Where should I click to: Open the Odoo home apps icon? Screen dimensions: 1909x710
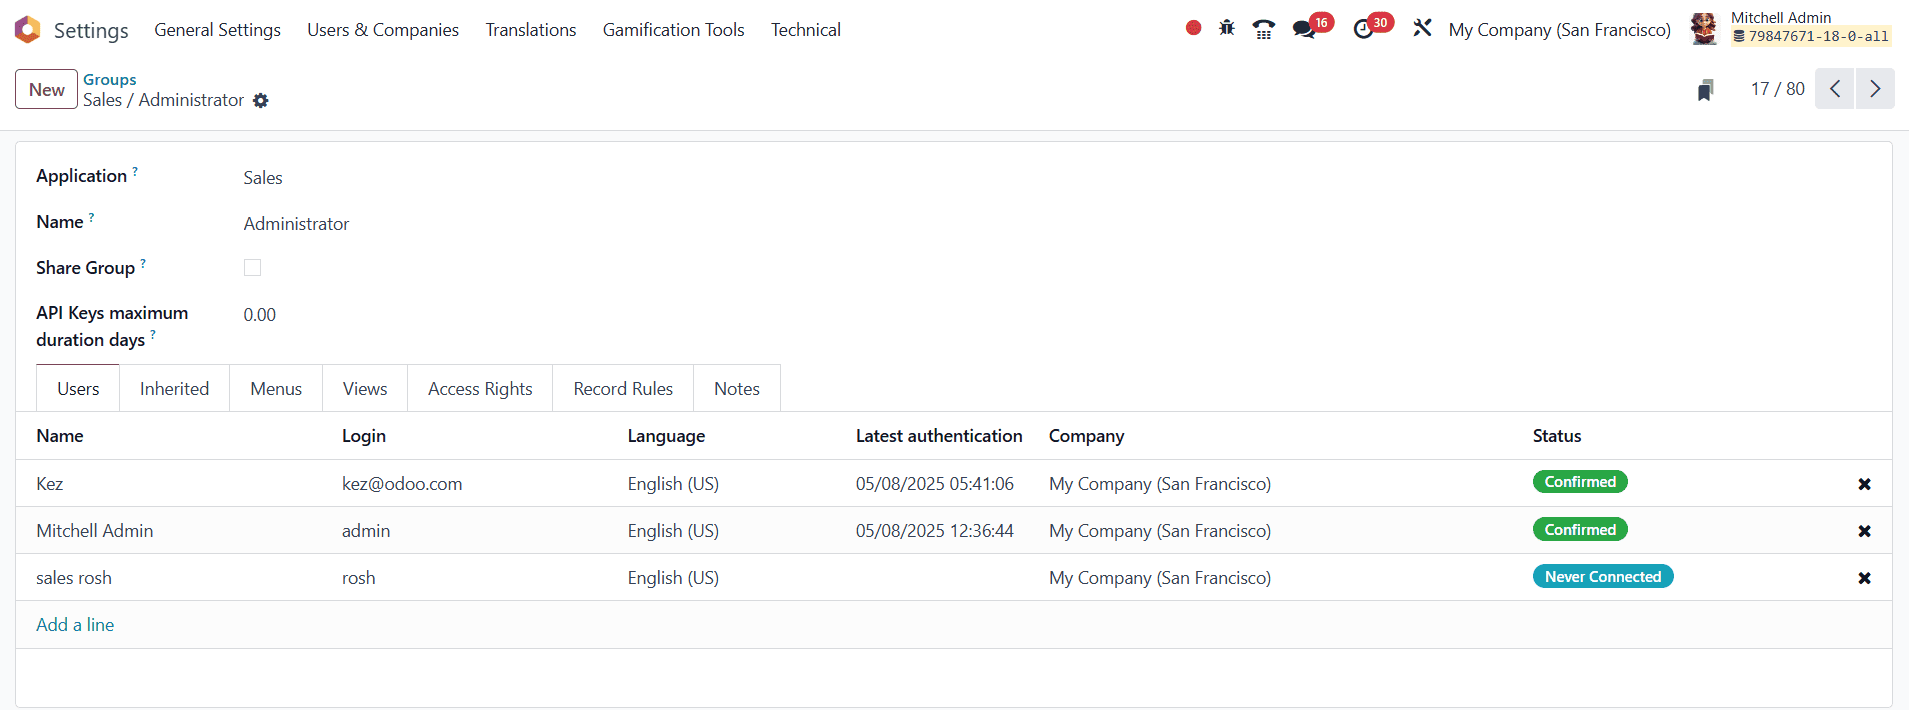(28, 30)
